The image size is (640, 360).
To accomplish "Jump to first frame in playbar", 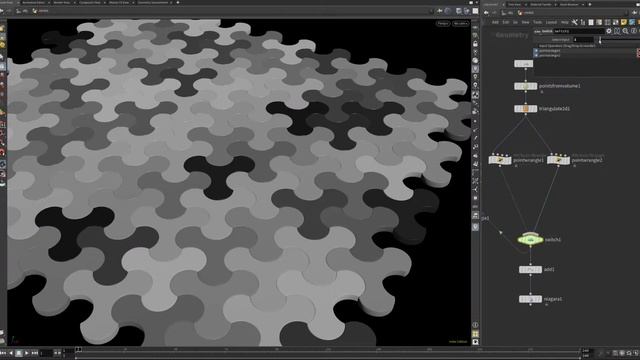I will tap(3, 353).
